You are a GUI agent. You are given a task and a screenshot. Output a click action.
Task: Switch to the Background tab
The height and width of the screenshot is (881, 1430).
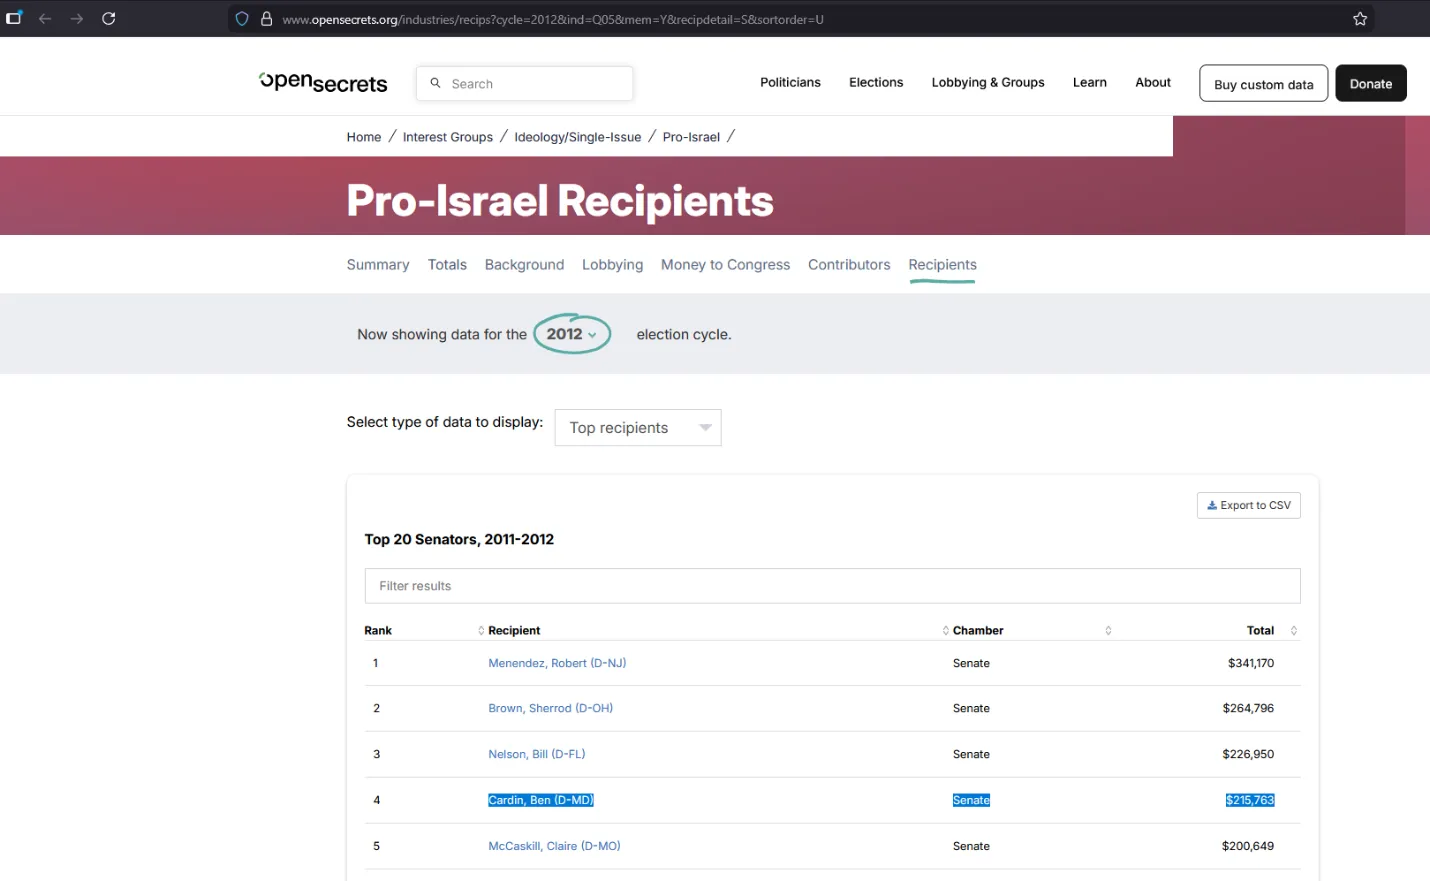coord(525,265)
